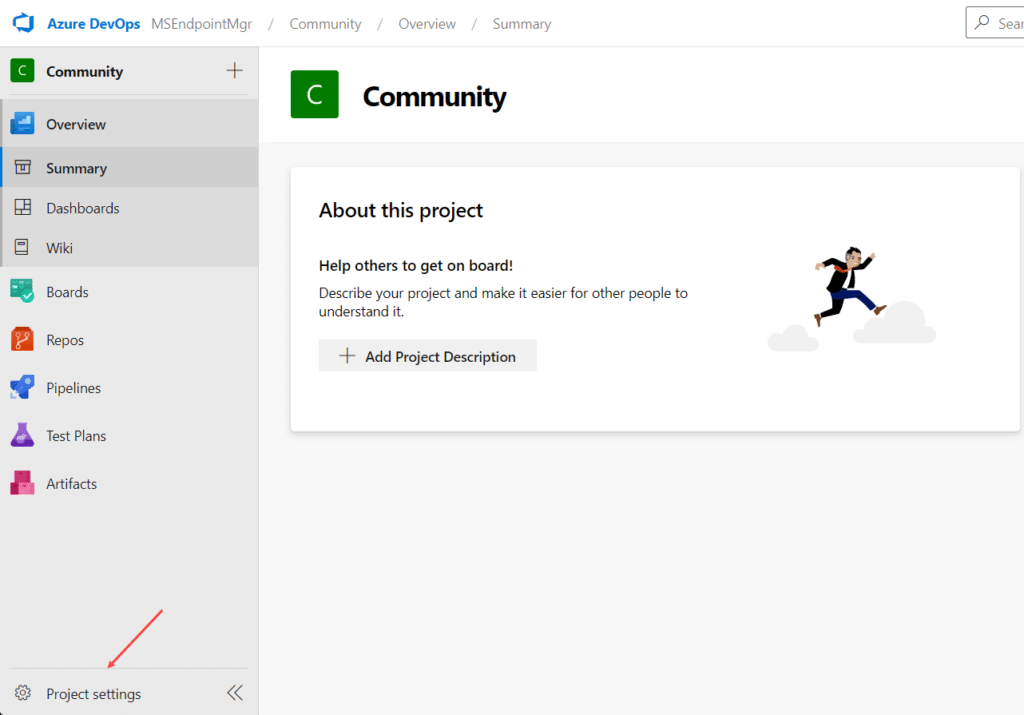Go to MSEndpointMgr organization breadcrumb
The width and height of the screenshot is (1024, 715).
(201, 24)
